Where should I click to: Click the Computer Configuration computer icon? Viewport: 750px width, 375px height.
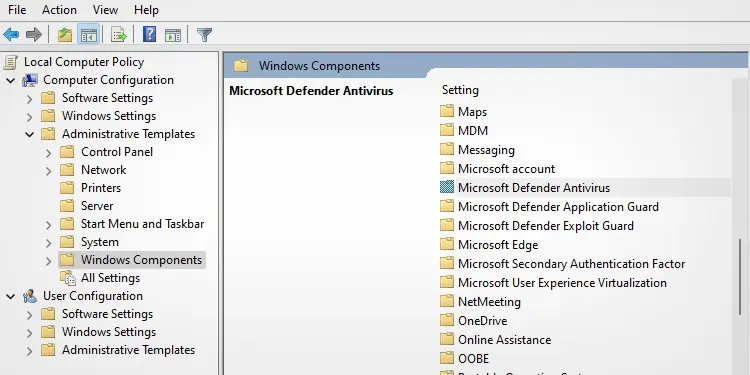(x=30, y=80)
